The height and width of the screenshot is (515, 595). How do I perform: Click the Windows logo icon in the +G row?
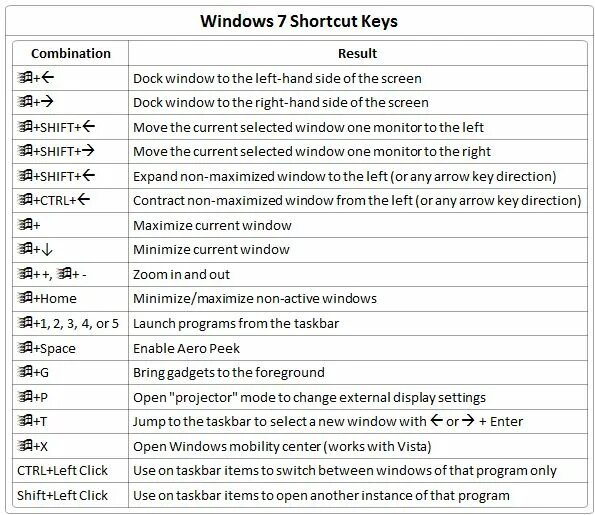25,371
